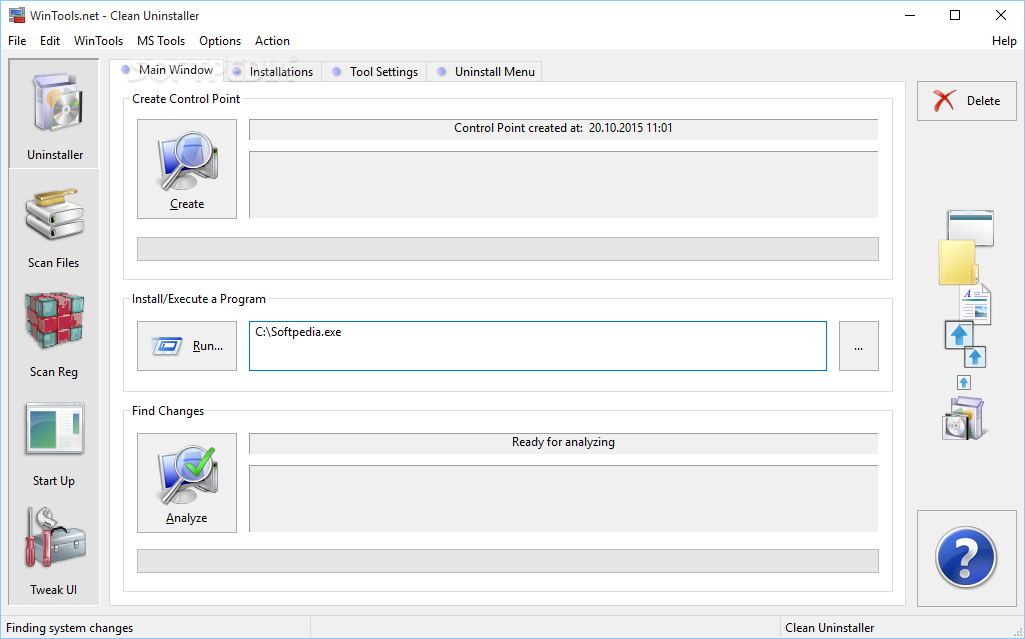The width and height of the screenshot is (1025, 639).
Task: Click the 'Control Point created at' status text
Action: pos(563,128)
